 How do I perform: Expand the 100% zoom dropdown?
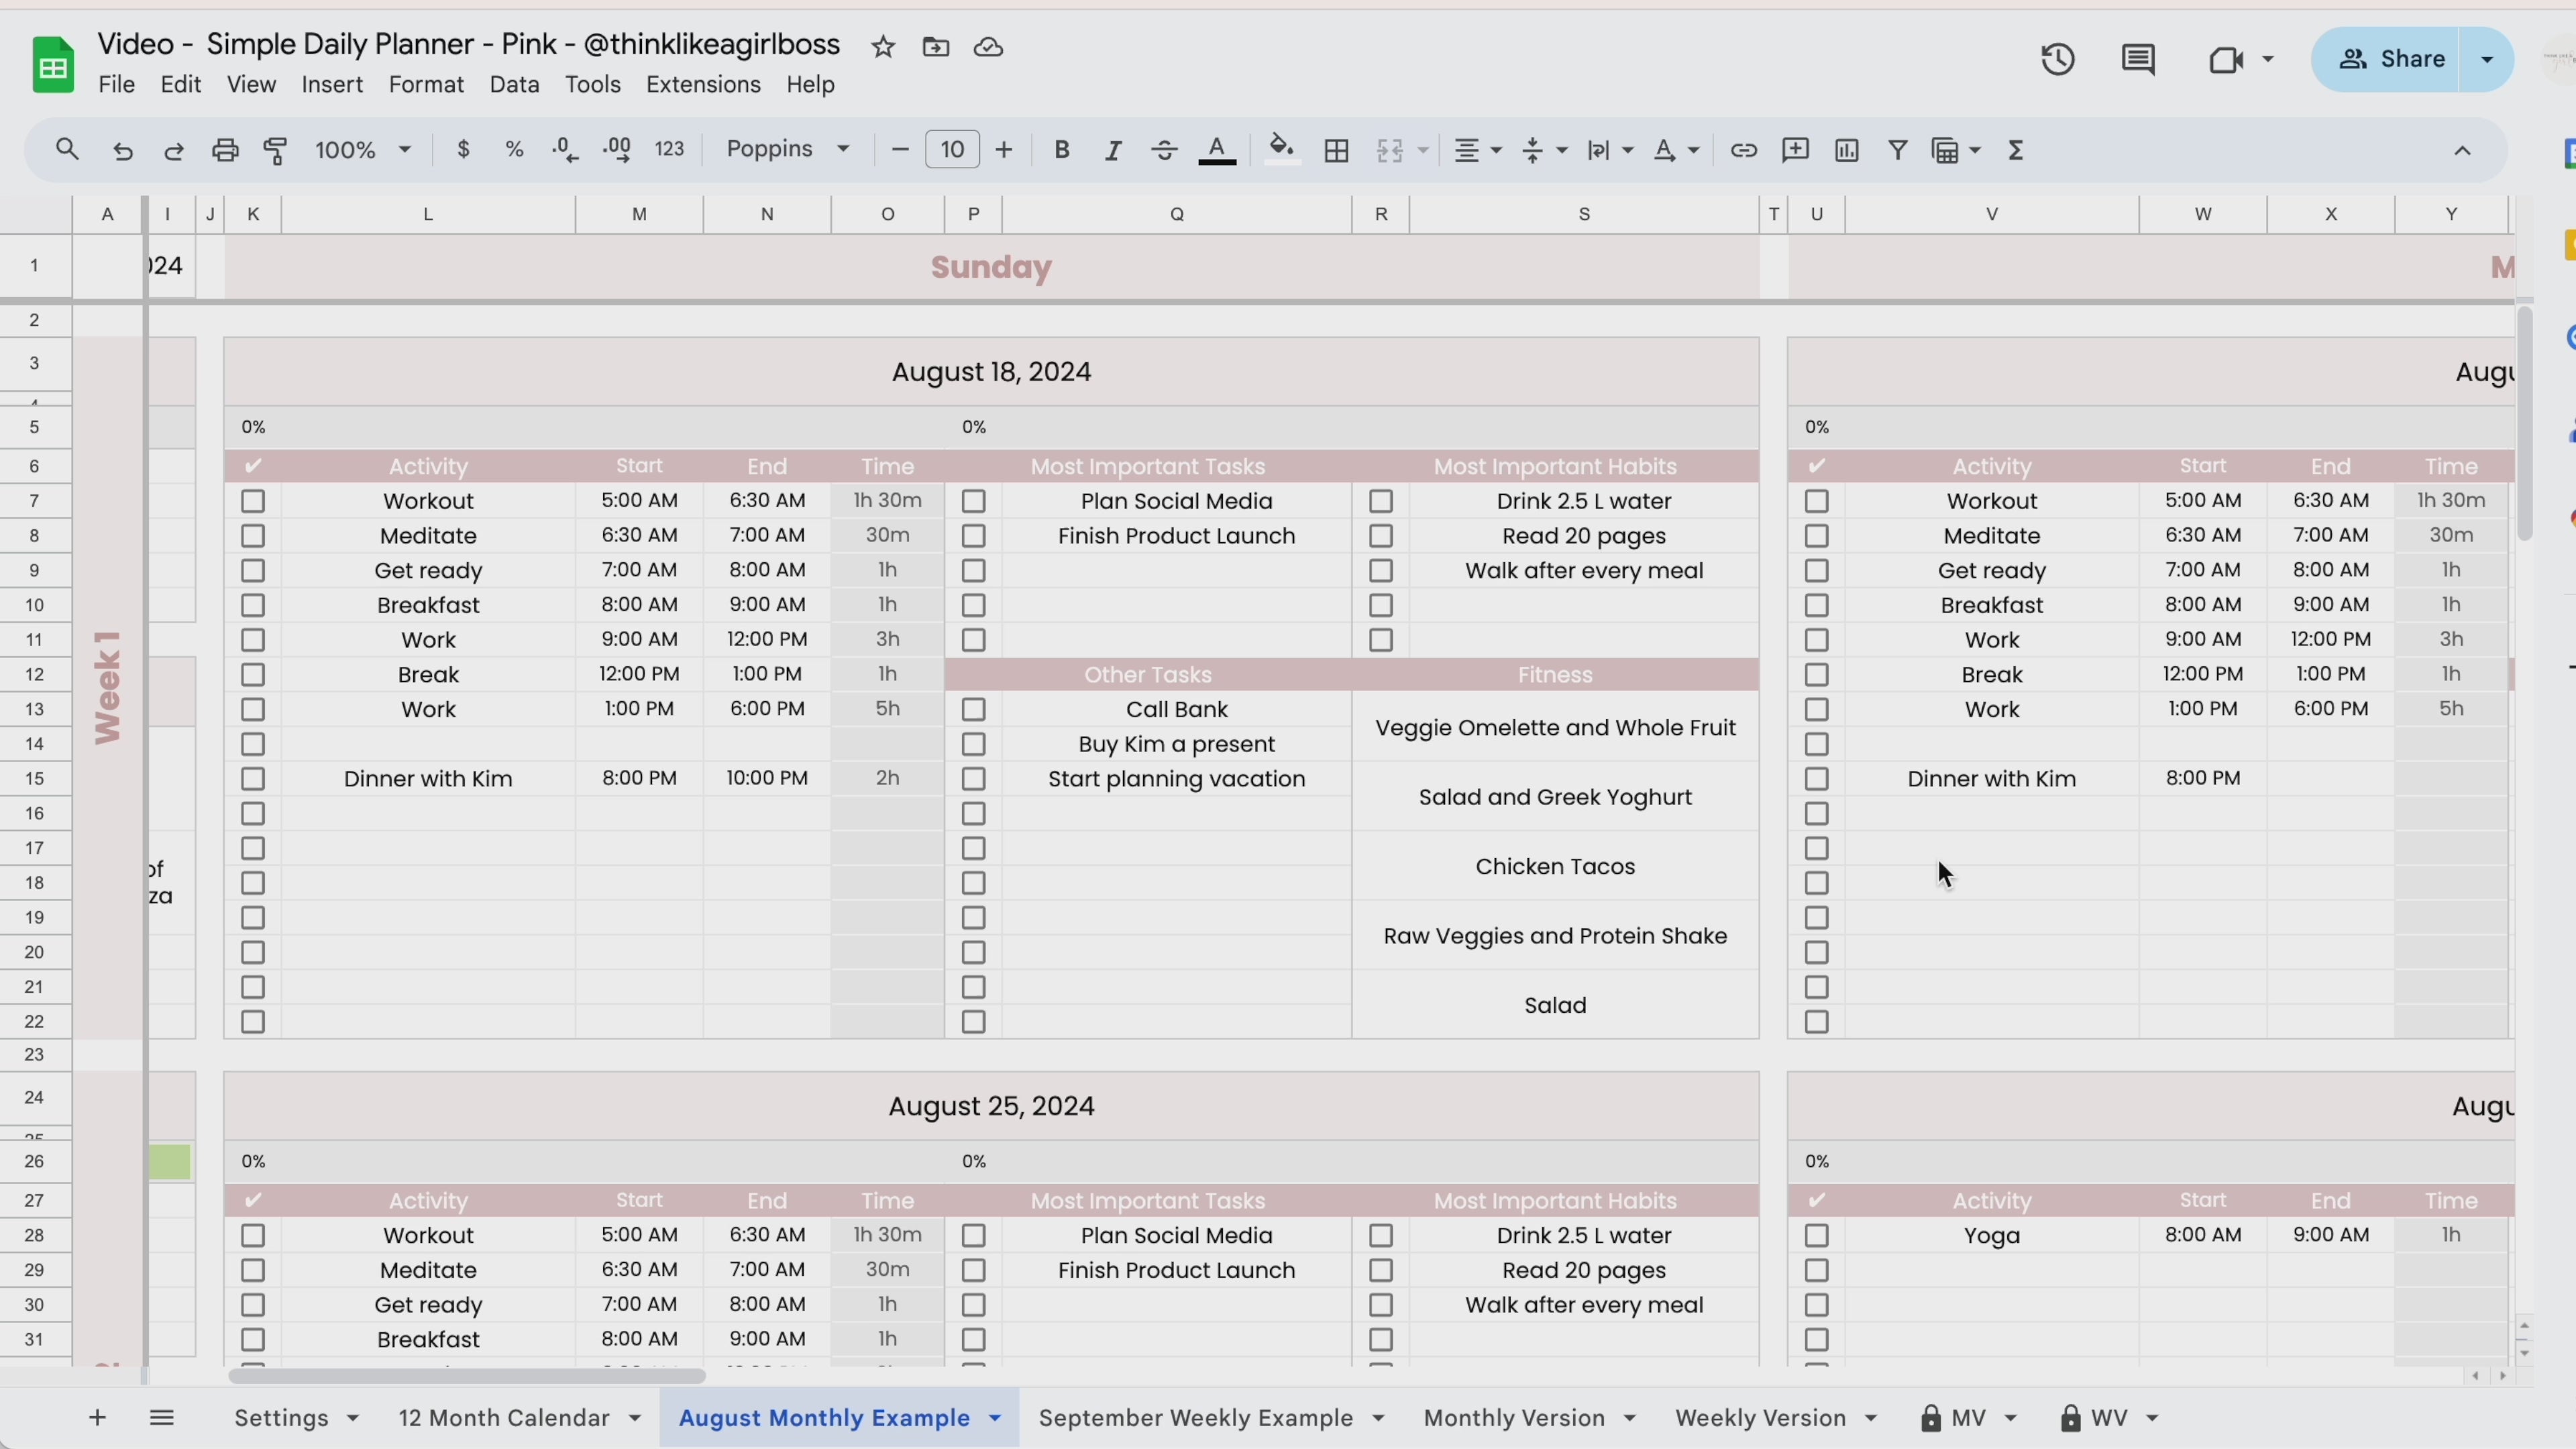(x=362, y=150)
